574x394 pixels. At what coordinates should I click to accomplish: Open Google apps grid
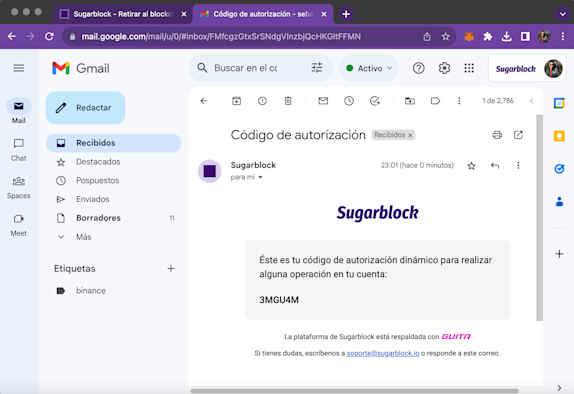pos(469,68)
